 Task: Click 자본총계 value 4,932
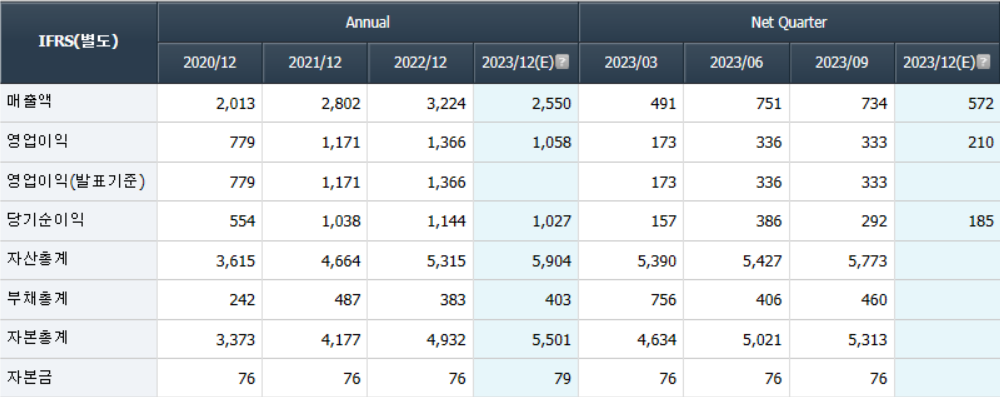pyautogui.click(x=446, y=340)
